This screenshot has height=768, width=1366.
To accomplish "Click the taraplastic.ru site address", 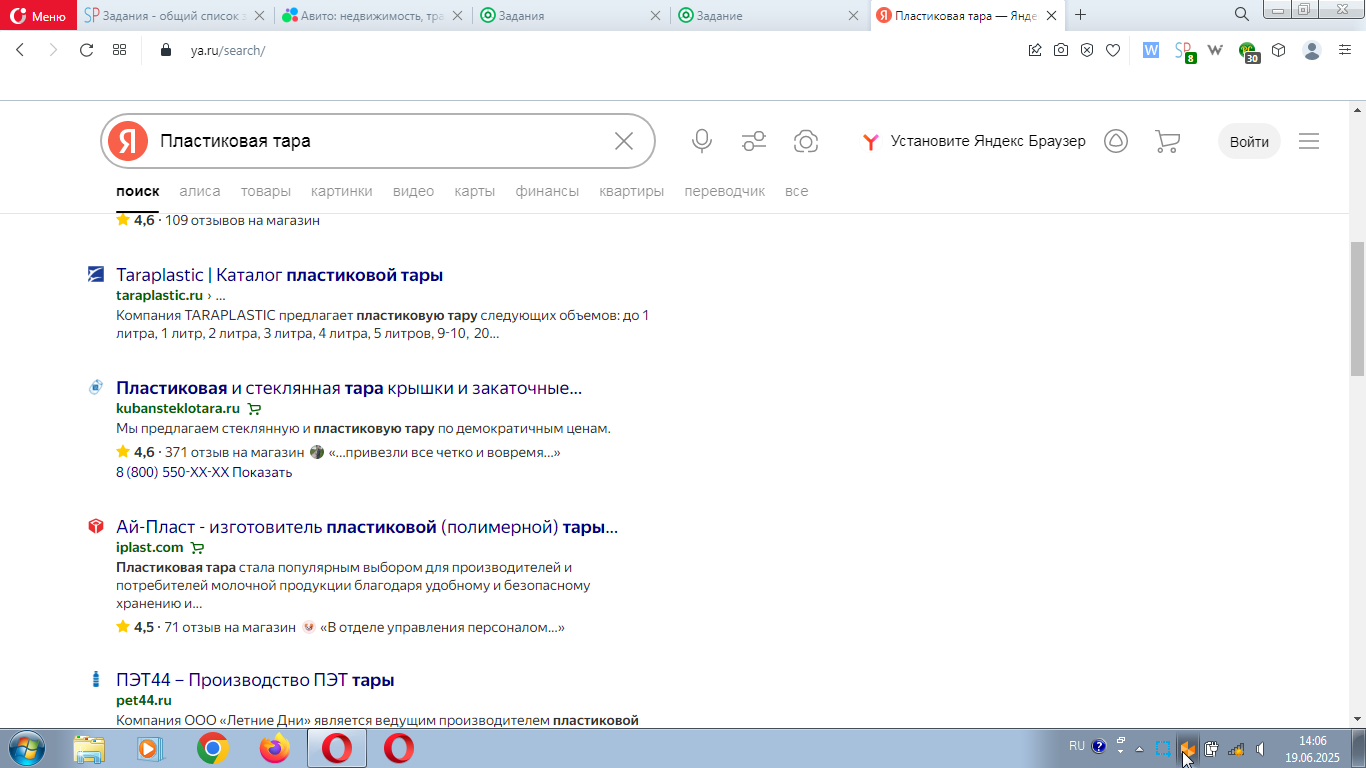I will 159,295.
